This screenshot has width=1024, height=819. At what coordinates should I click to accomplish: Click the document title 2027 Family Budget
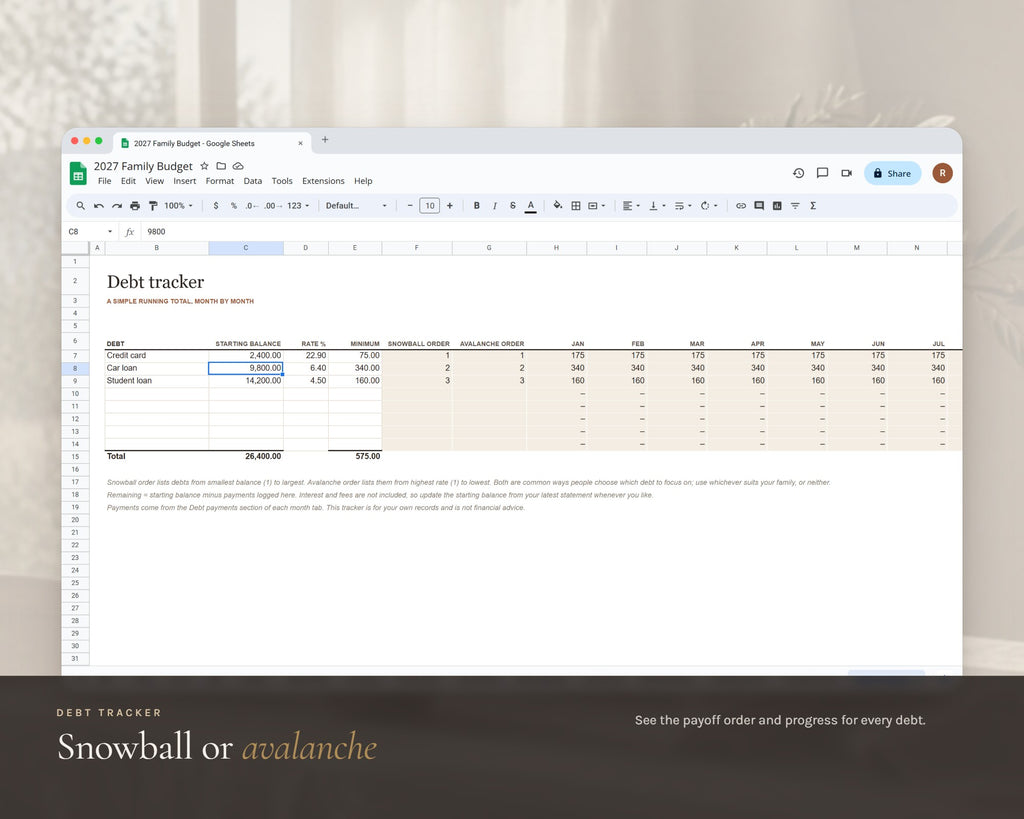point(143,166)
